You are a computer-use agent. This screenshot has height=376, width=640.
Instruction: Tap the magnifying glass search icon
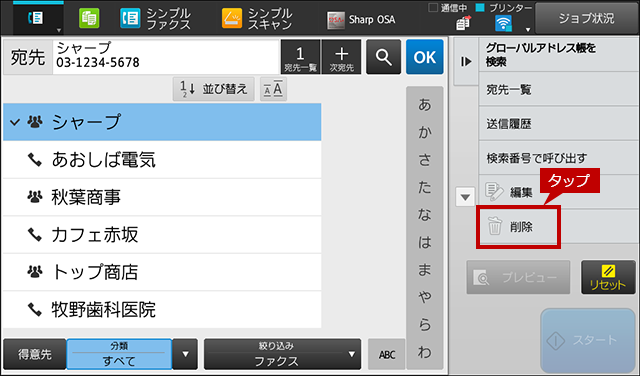pyautogui.click(x=383, y=57)
